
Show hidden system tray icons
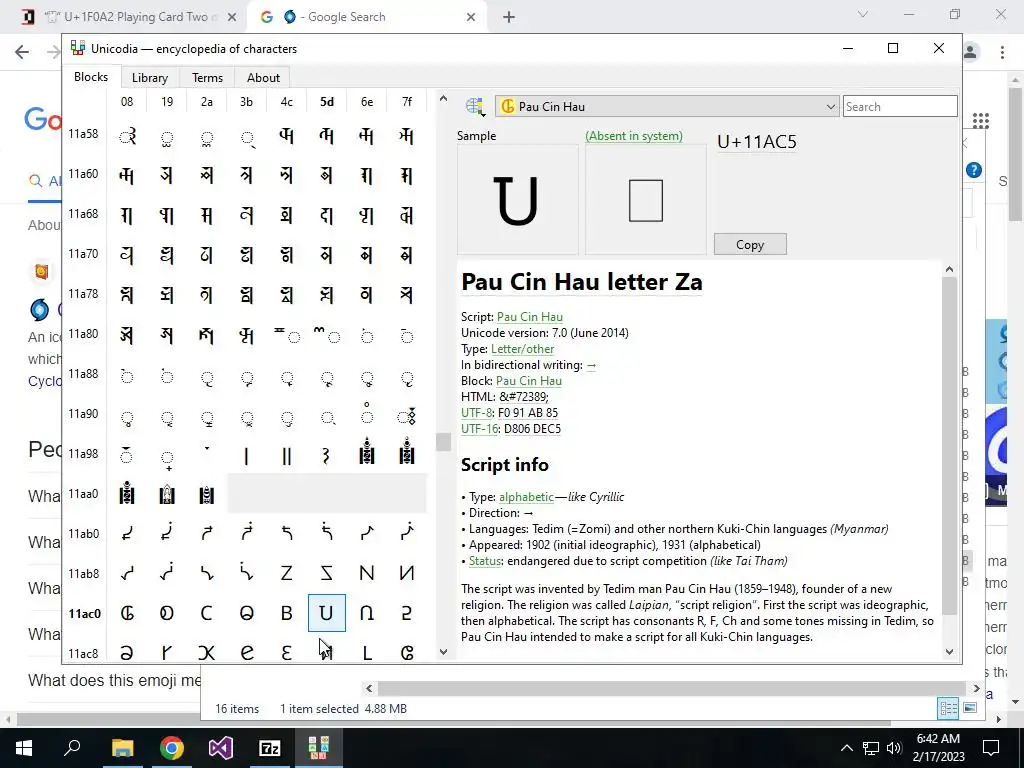pyautogui.click(x=846, y=748)
